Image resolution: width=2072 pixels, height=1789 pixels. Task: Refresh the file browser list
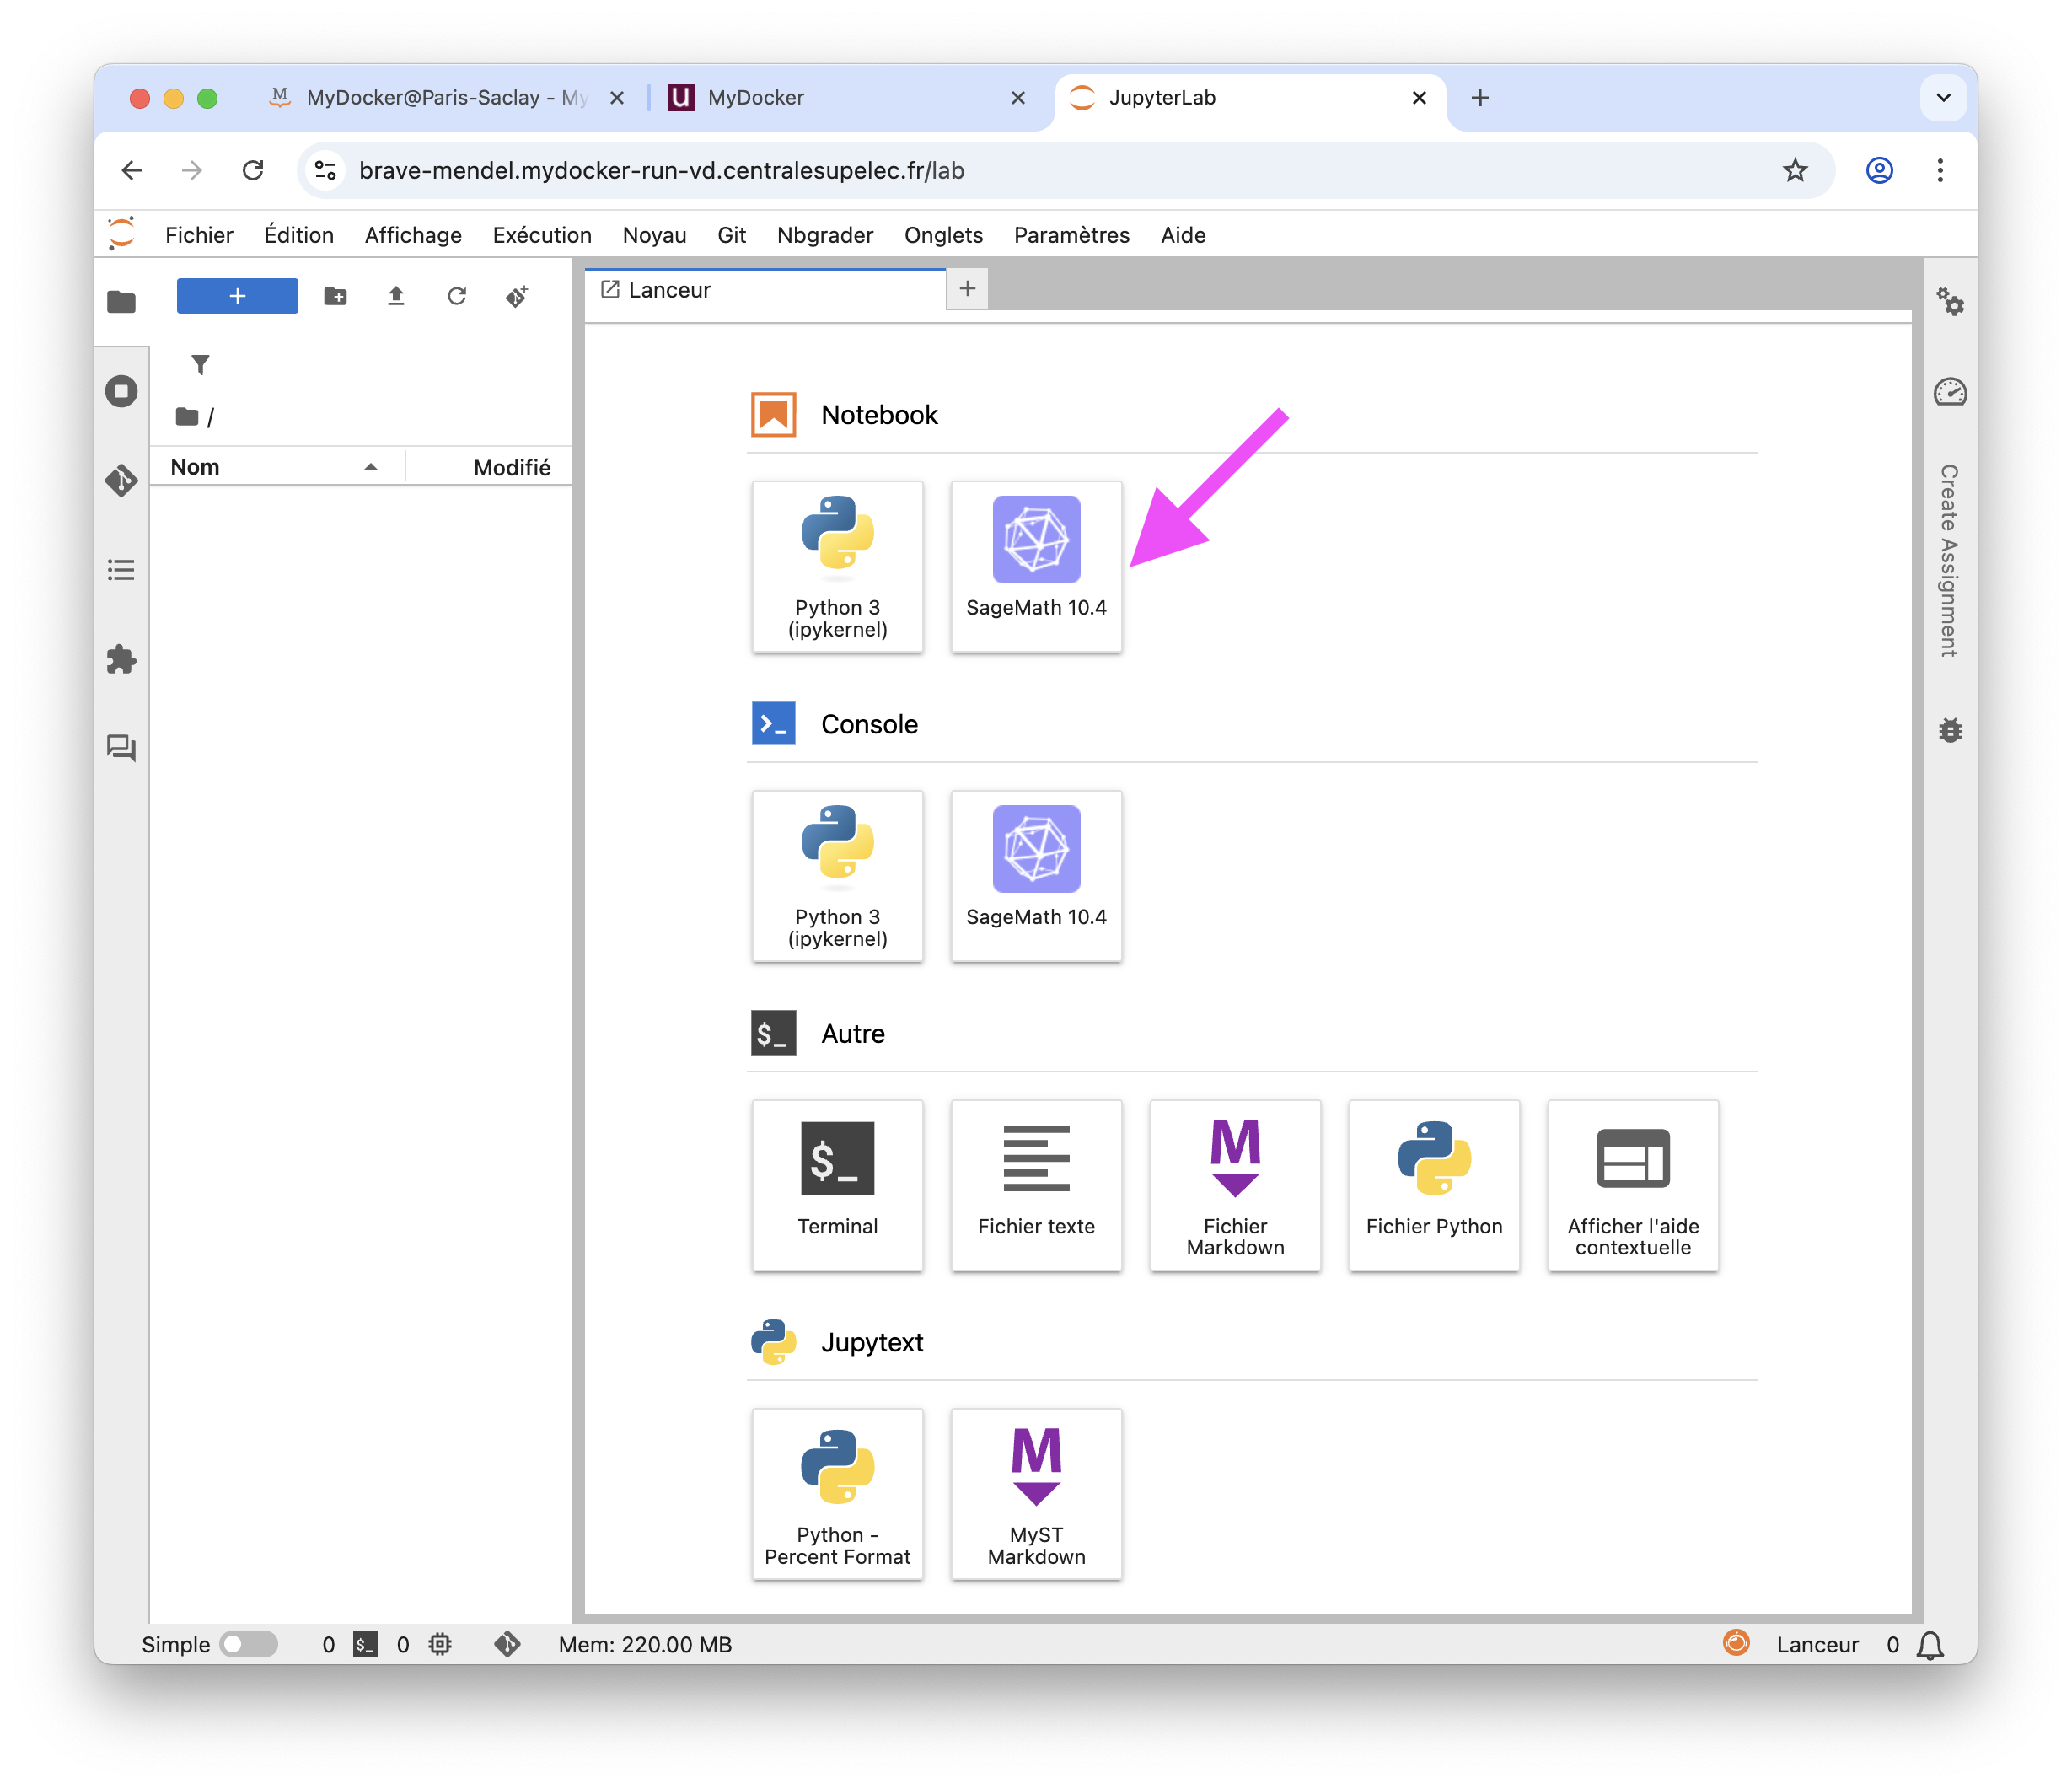[x=457, y=296]
